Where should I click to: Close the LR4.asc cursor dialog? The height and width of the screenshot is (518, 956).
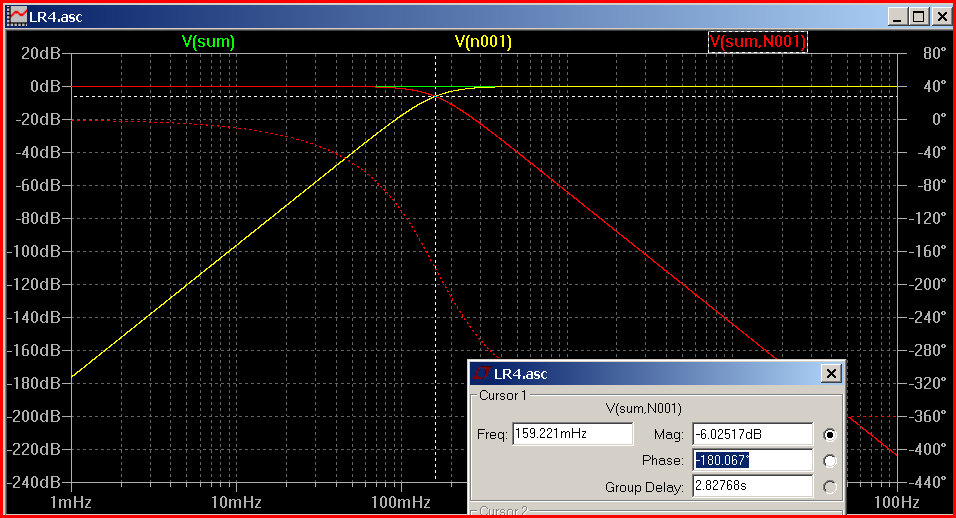click(831, 373)
